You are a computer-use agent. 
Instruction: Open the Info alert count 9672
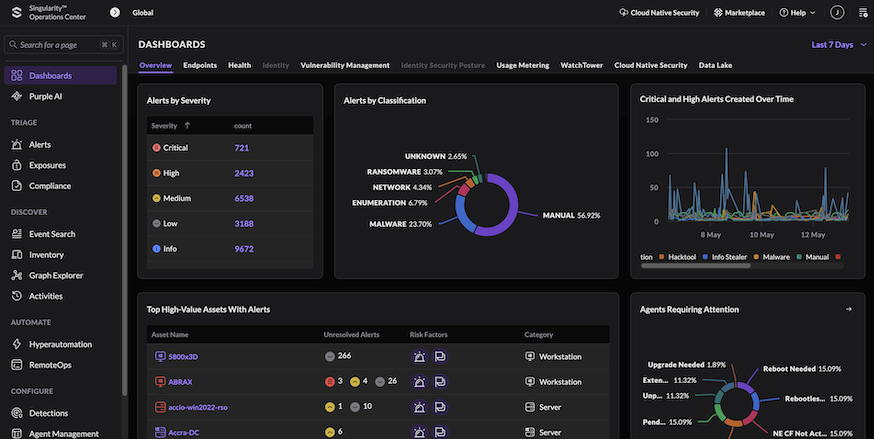coord(244,249)
